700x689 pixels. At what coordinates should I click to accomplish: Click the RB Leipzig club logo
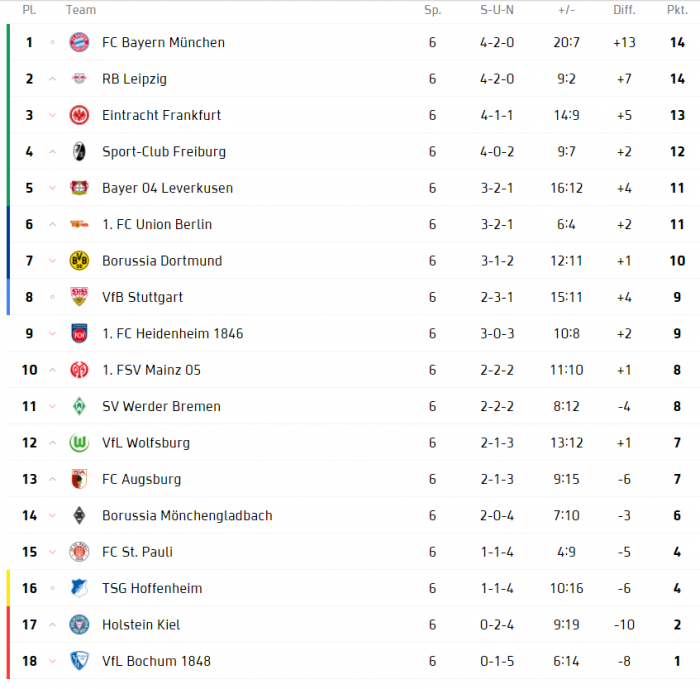[x=79, y=79]
